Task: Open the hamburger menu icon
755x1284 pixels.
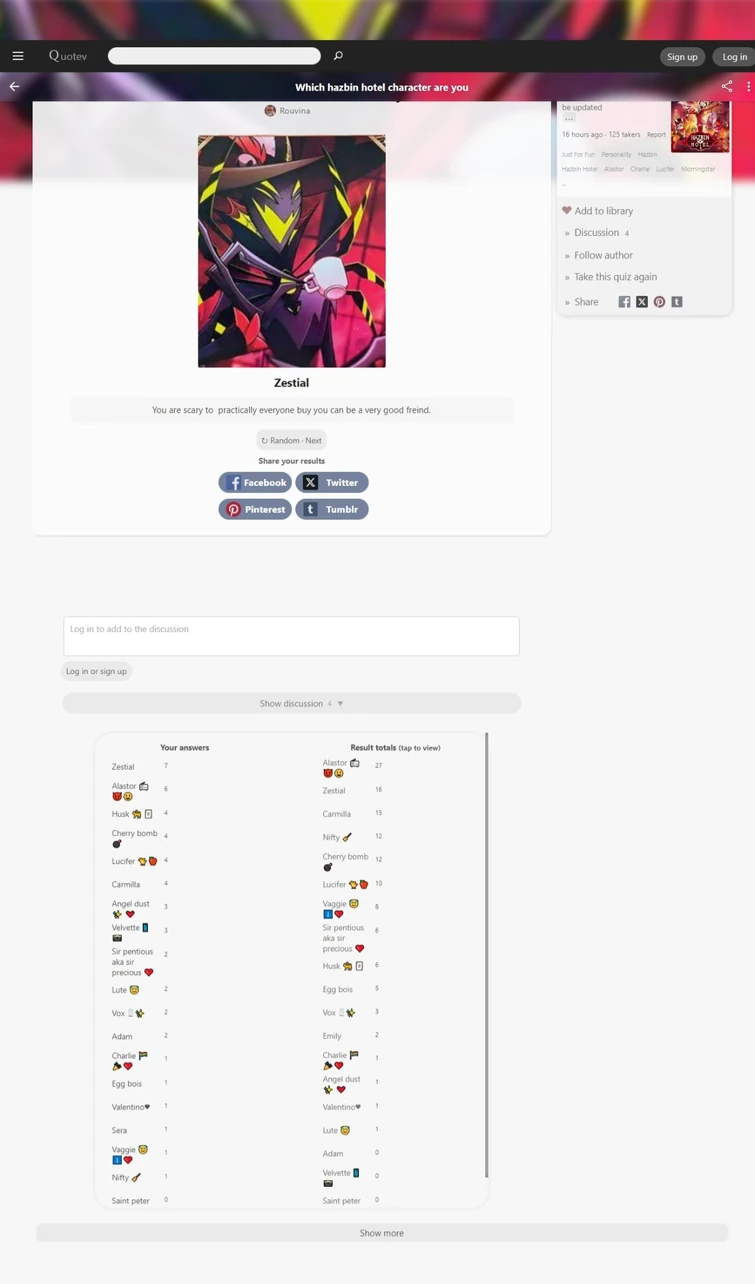Action: coord(18,56)
